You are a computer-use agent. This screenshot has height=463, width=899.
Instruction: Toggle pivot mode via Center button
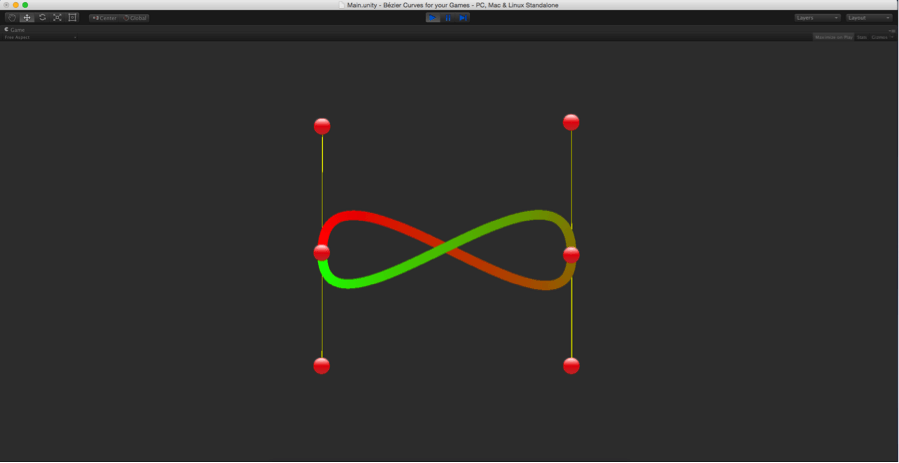(x=104, y=18)
